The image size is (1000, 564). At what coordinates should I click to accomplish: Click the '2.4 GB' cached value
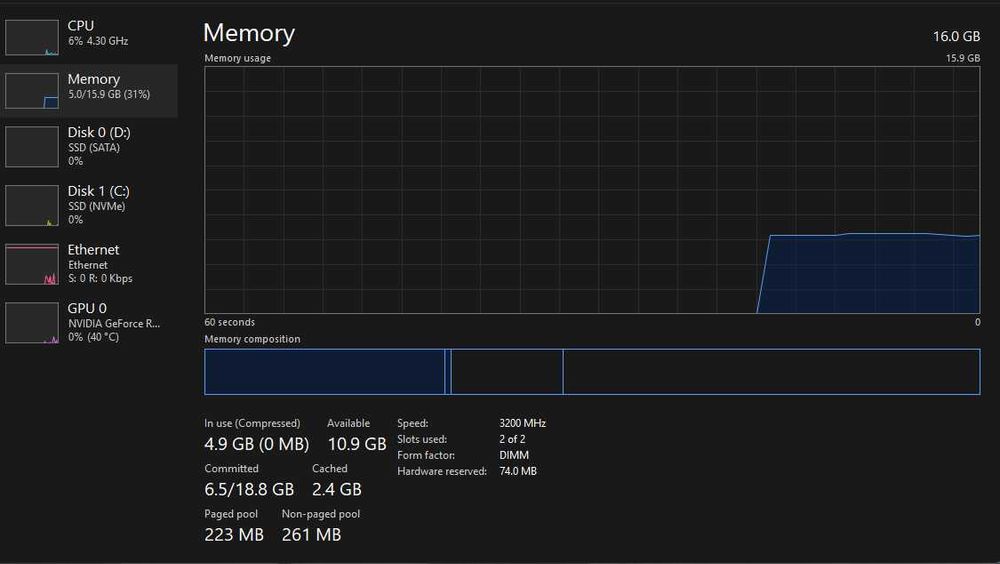point(337,489)
